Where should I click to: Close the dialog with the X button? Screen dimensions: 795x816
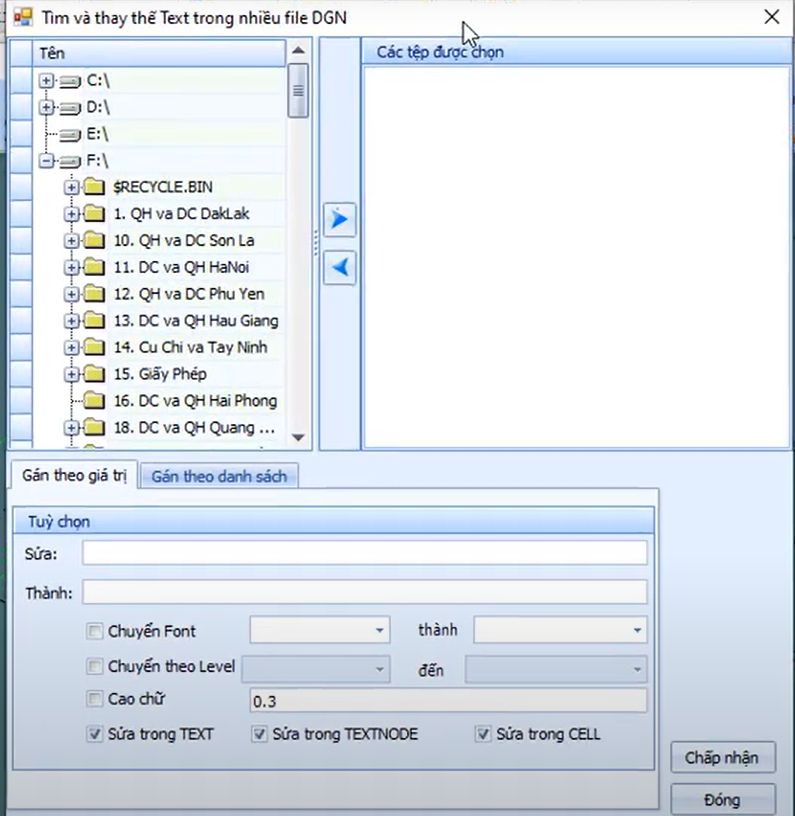click(x=772, y=17)
